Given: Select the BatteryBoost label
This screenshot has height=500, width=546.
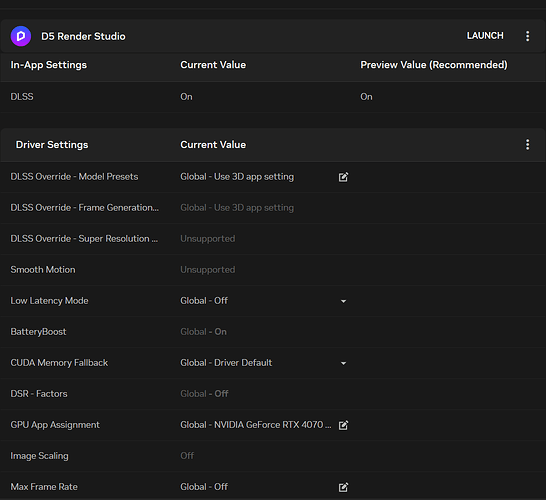Looking at the screenshot, I should [38, 331].
